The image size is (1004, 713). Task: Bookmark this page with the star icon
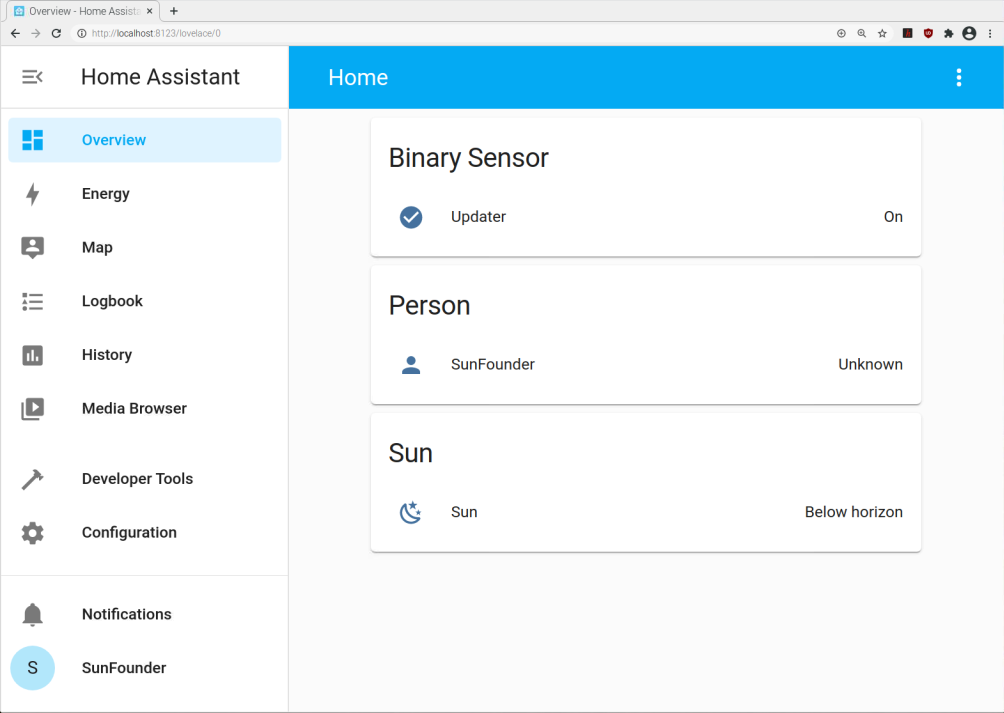pos(882,33)
